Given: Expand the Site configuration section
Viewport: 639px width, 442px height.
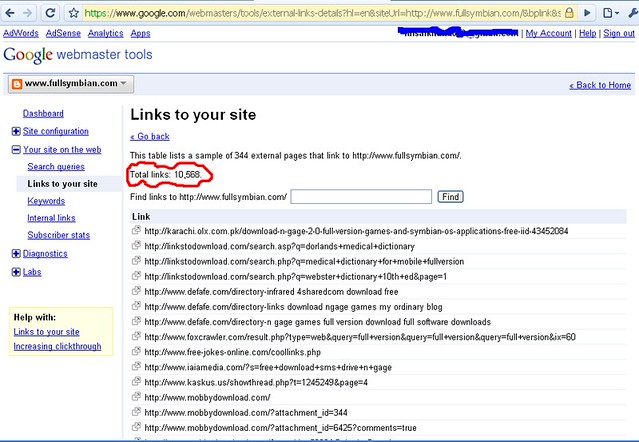Looking at the screenshot, I should click(x=16, y=131).
